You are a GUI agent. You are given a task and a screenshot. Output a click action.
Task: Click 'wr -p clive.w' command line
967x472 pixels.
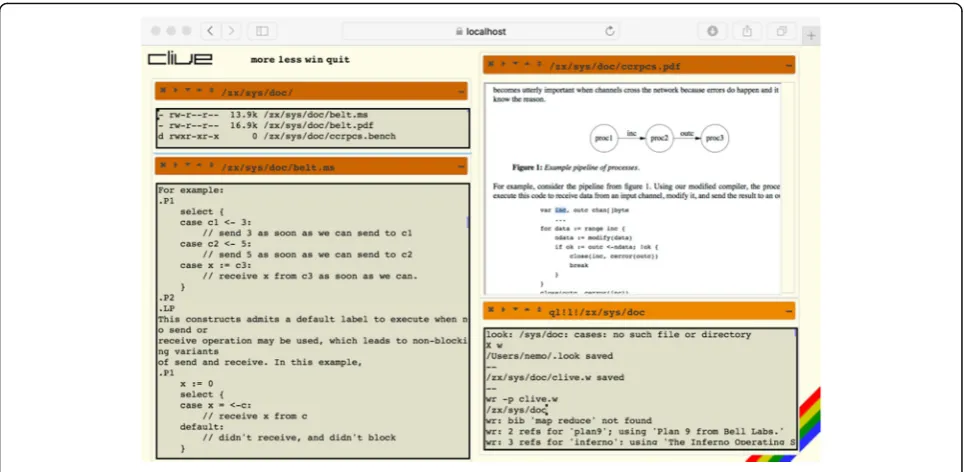[x=522, y=399]
